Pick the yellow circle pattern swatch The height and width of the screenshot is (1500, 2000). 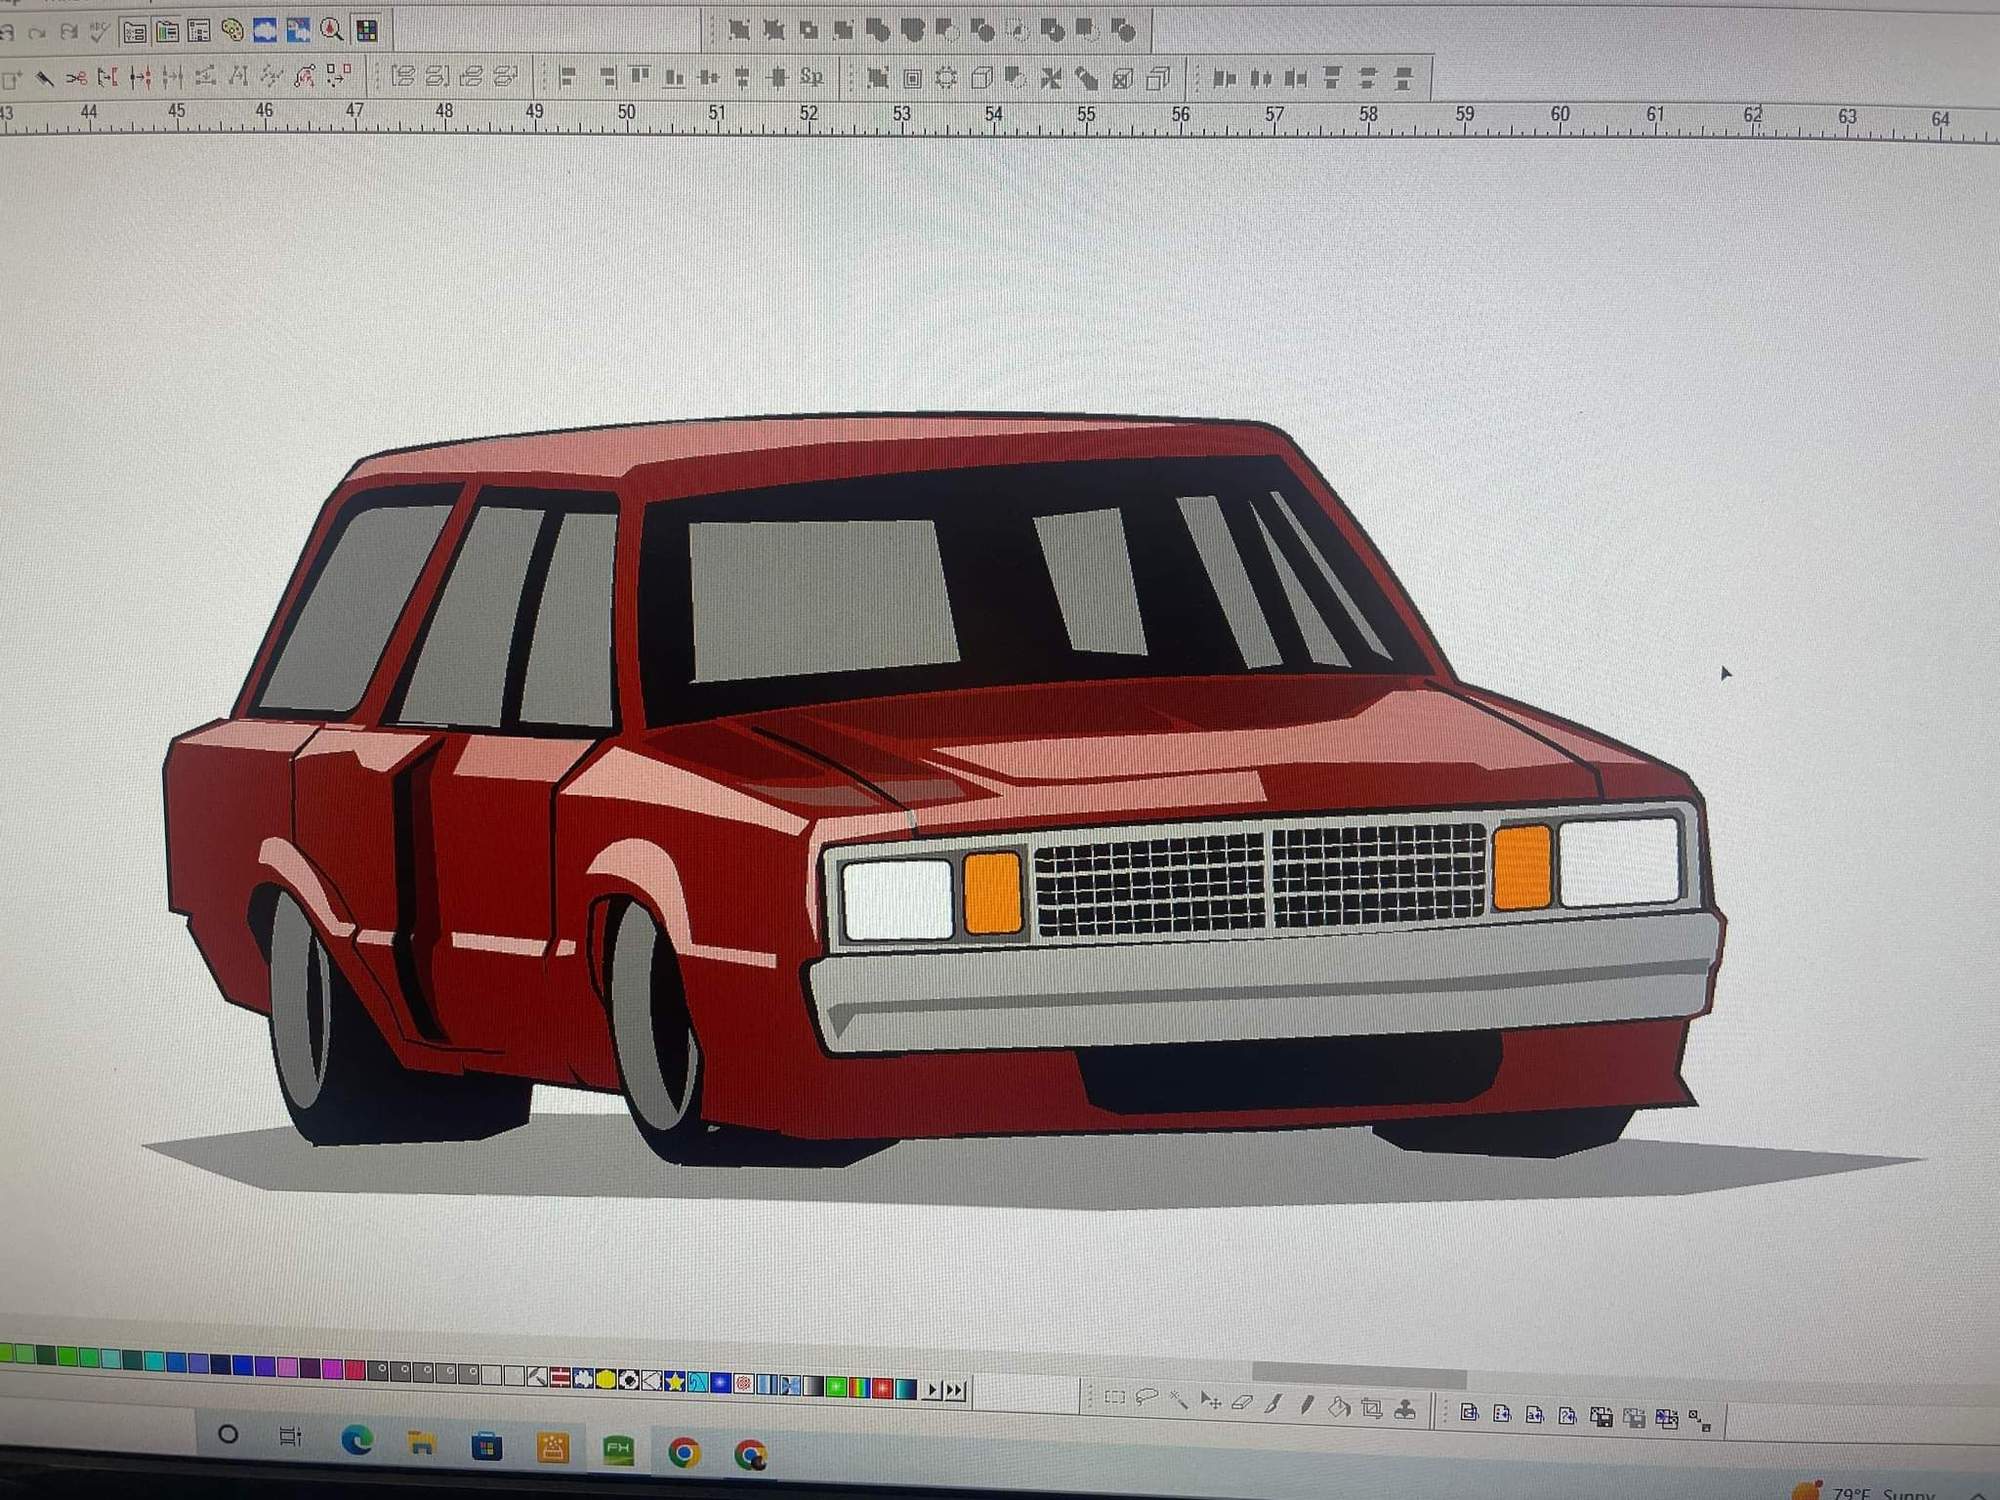[605, 1380]
